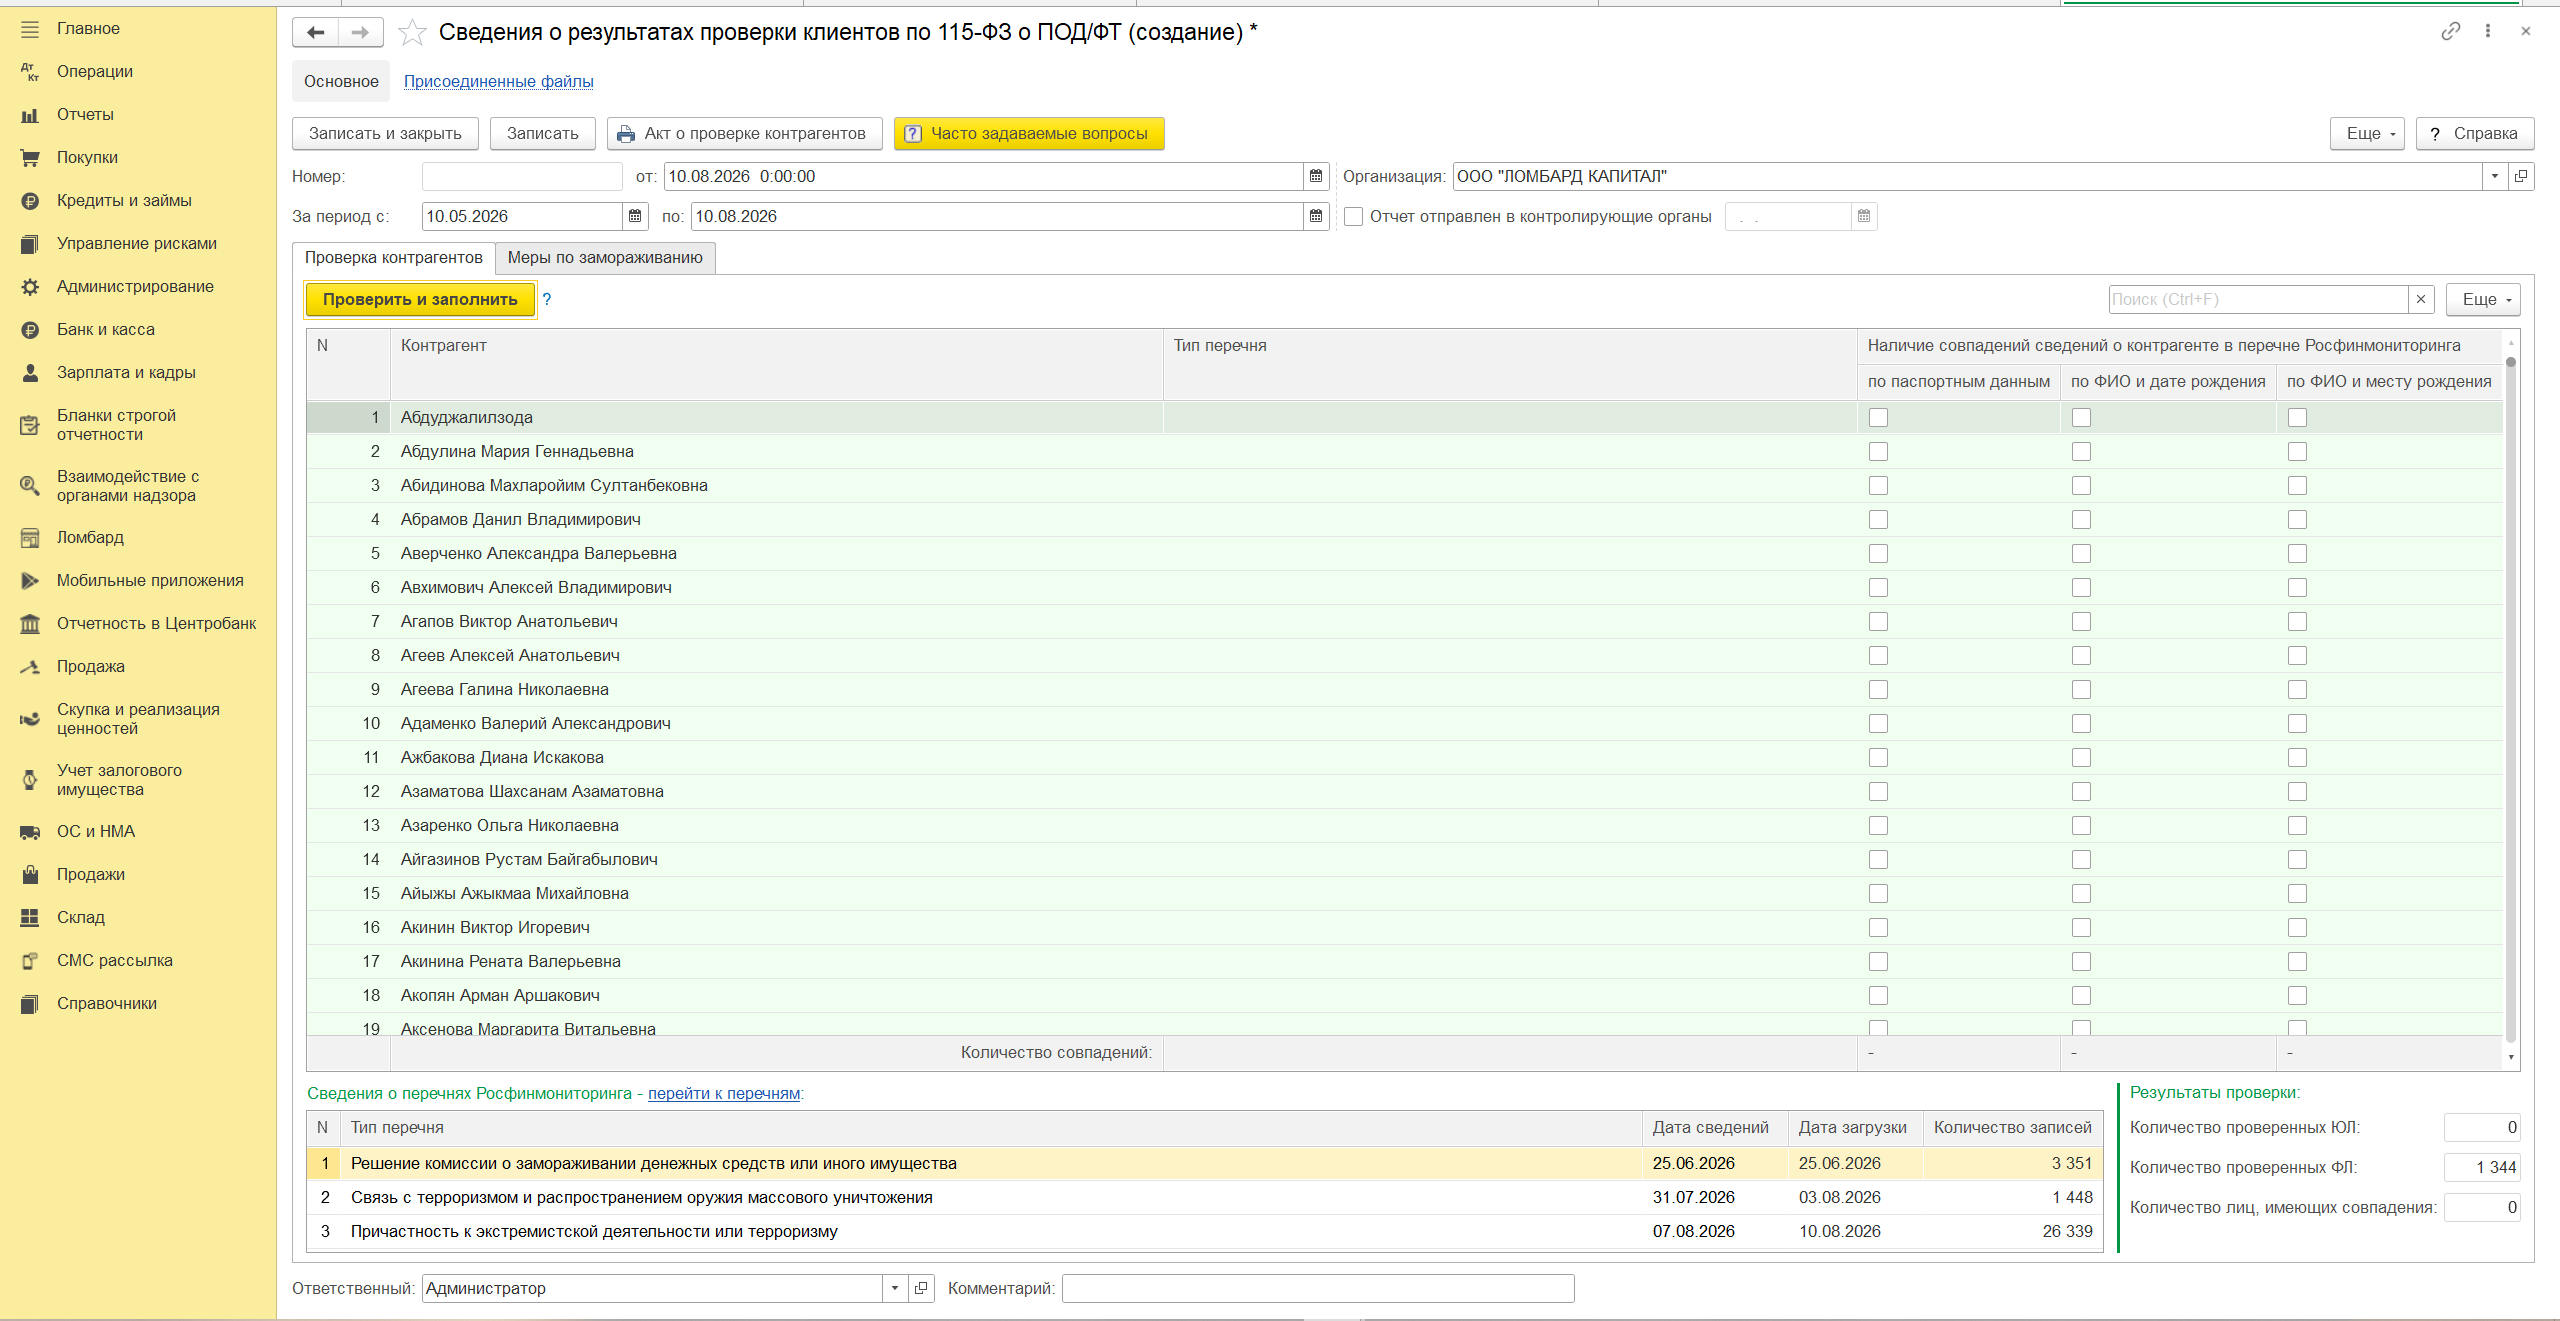This screenshot has width=2560, height=1321.
Task: Open the top toolbar Еще menu
Action: coord(2367,134)
